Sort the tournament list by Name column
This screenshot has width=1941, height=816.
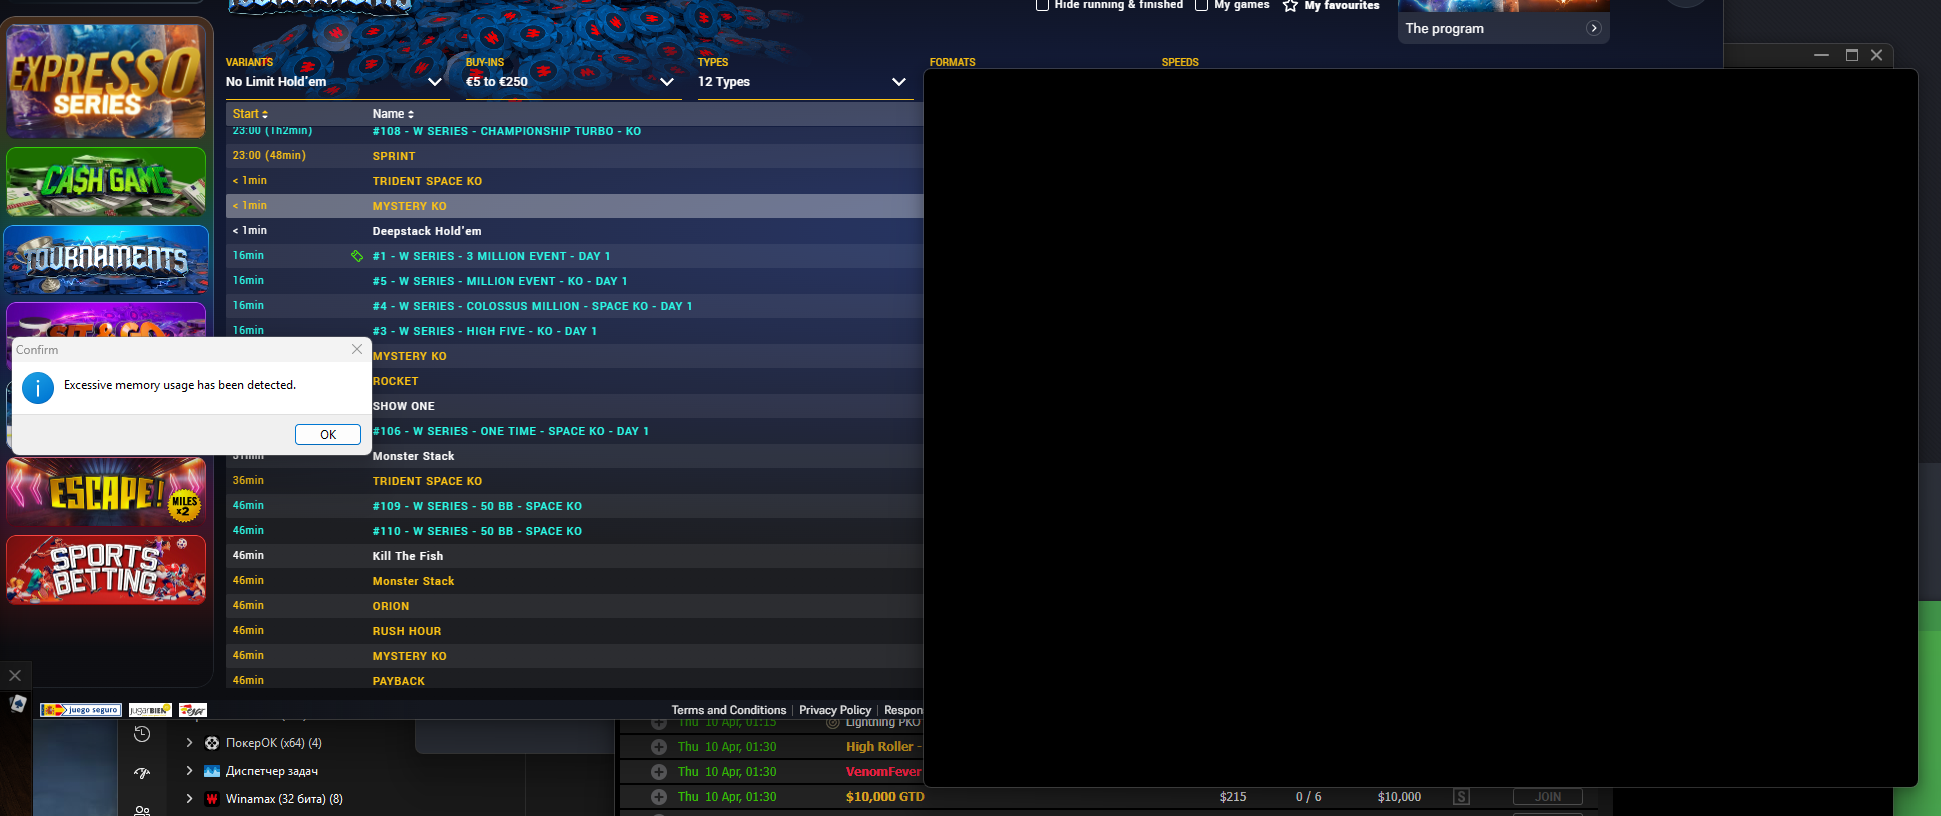point(393,114)
